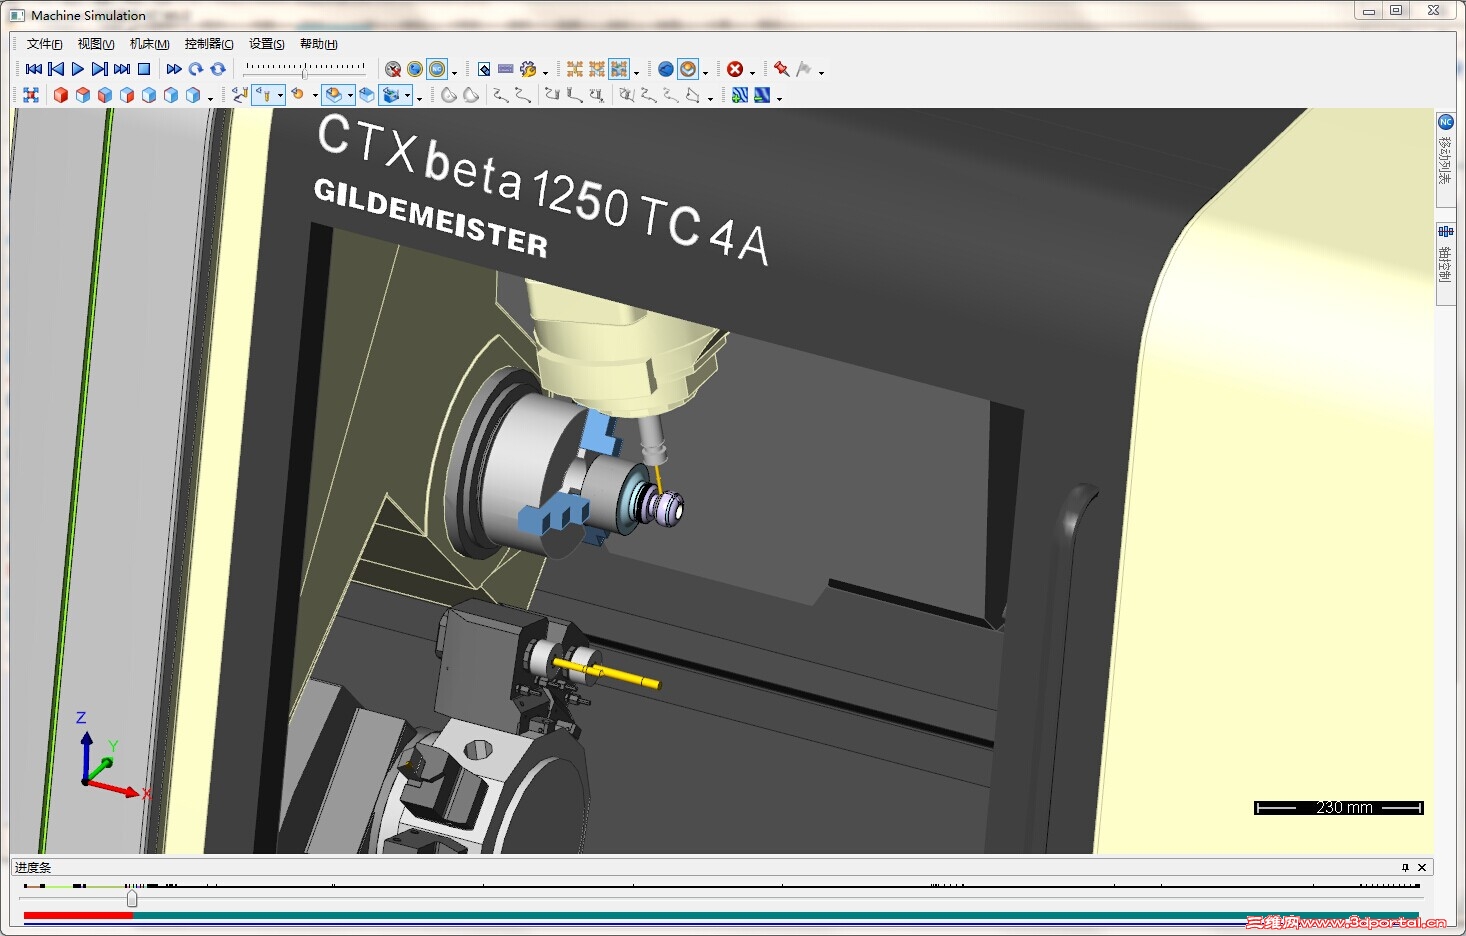Click the gray flag icon
This screenshot has width=1466, height=936.
(x=804, y=69)
